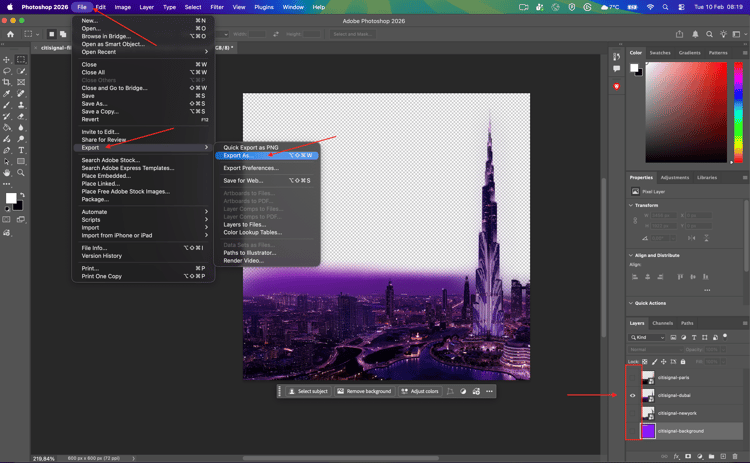Select the Crop tool in the toolbar
This screenshot has width=750, height=463.
(7, 82)
